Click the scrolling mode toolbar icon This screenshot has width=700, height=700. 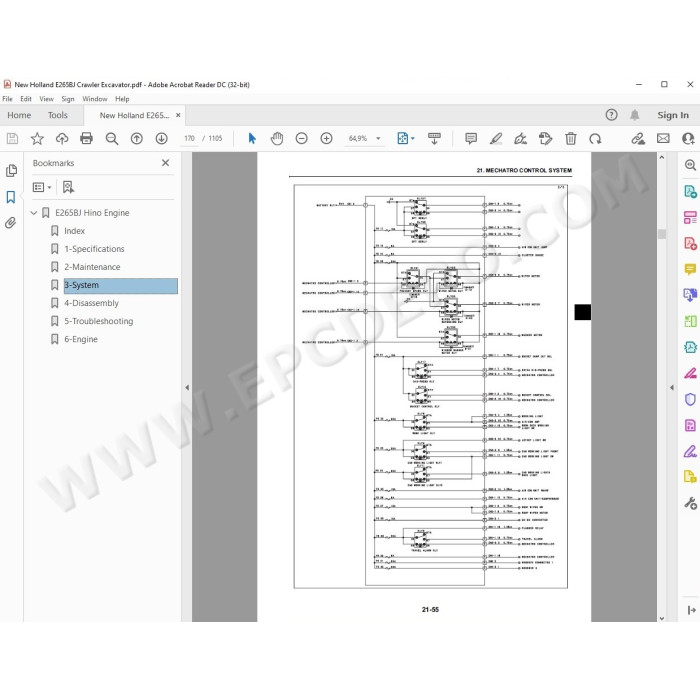434,138
